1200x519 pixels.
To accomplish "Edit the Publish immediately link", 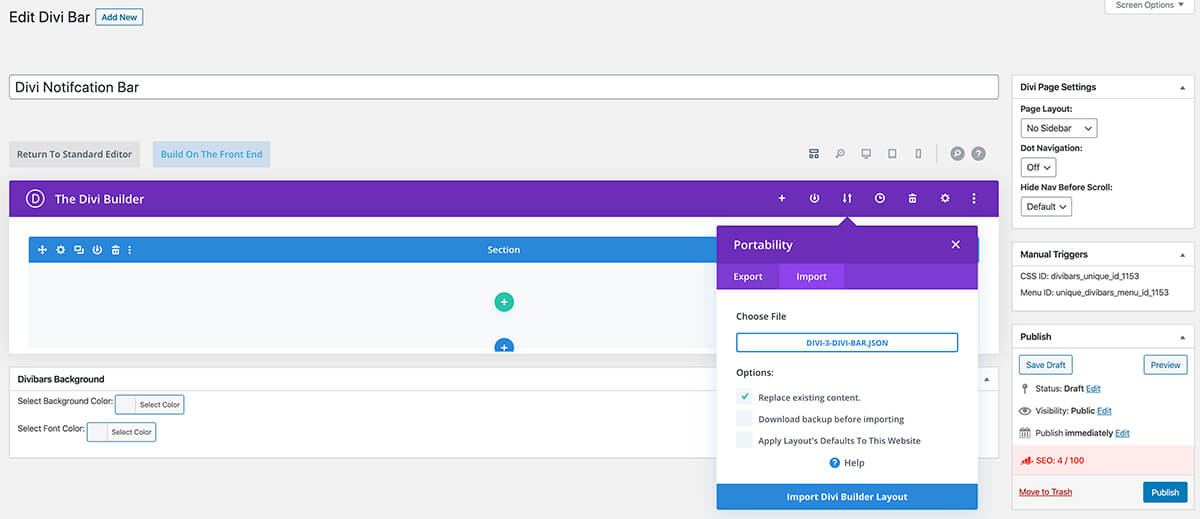I will pyautogui.click(x=1122, y=433).
